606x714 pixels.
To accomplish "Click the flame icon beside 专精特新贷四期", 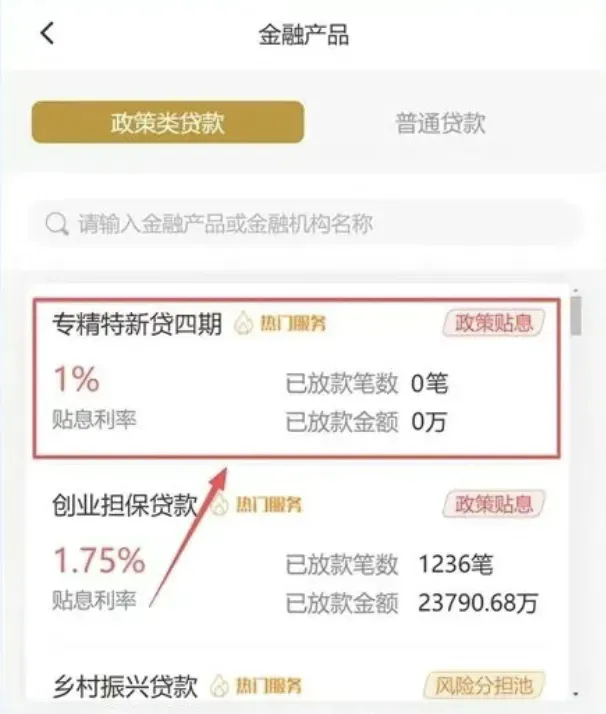I will (x=244, y=323).
